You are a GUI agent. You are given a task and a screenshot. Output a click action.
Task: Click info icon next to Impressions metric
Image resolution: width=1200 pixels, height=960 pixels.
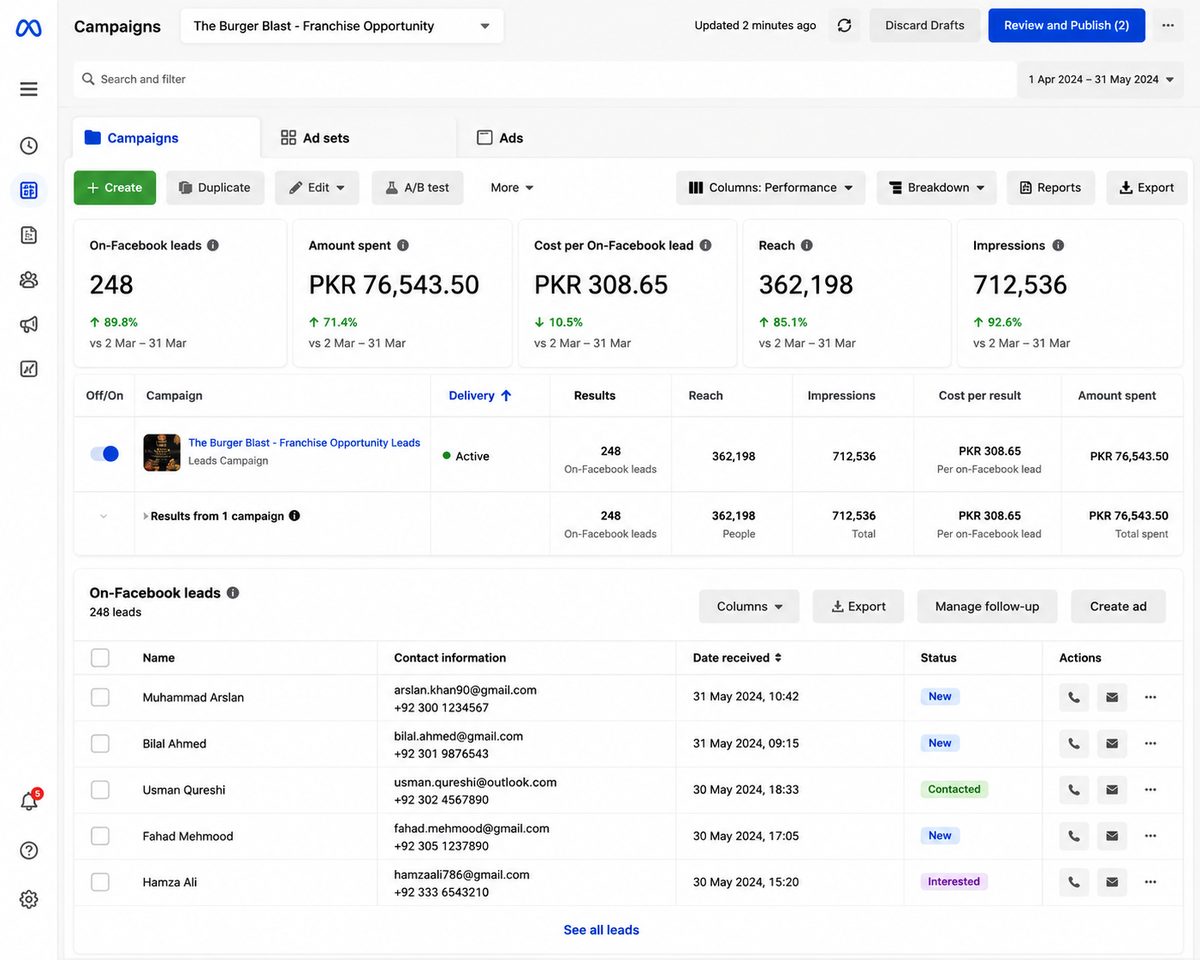click(1058, 245)
